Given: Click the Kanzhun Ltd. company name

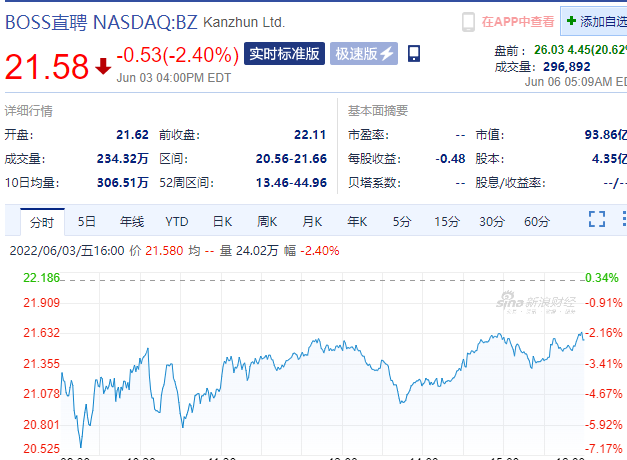Looking at the screenshot, I should pos(244,22).
